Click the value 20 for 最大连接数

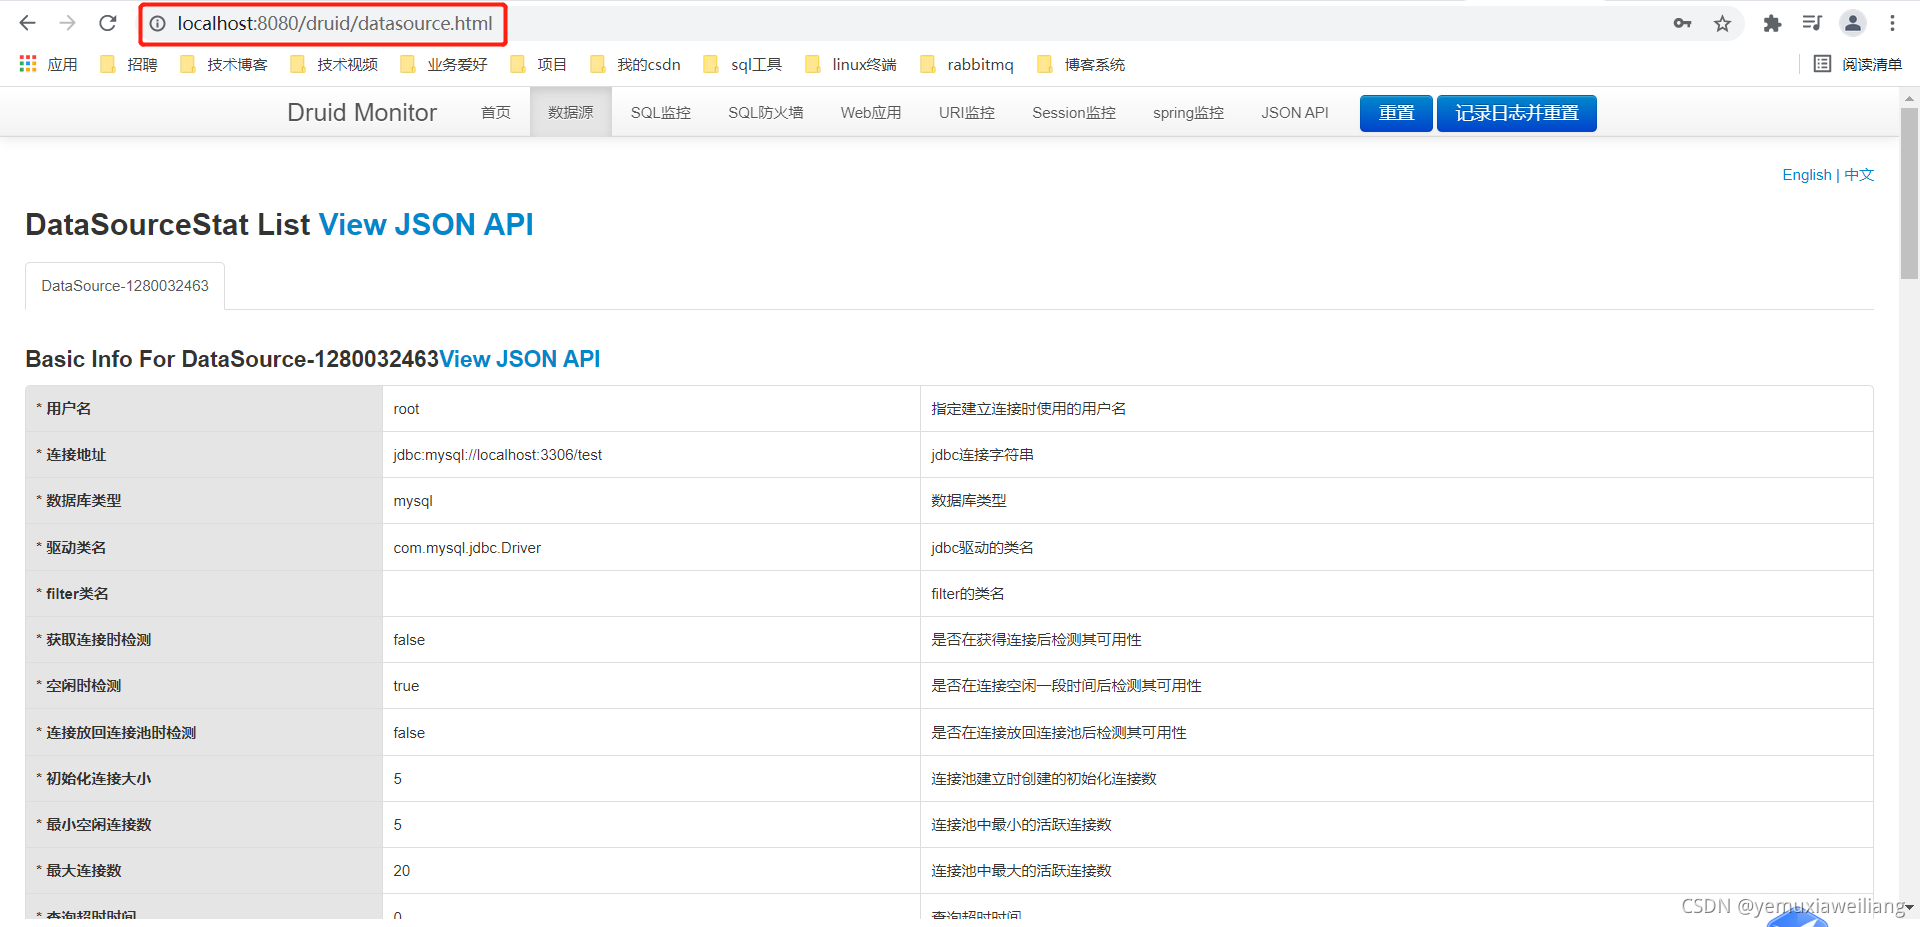(x=402, y=871)
